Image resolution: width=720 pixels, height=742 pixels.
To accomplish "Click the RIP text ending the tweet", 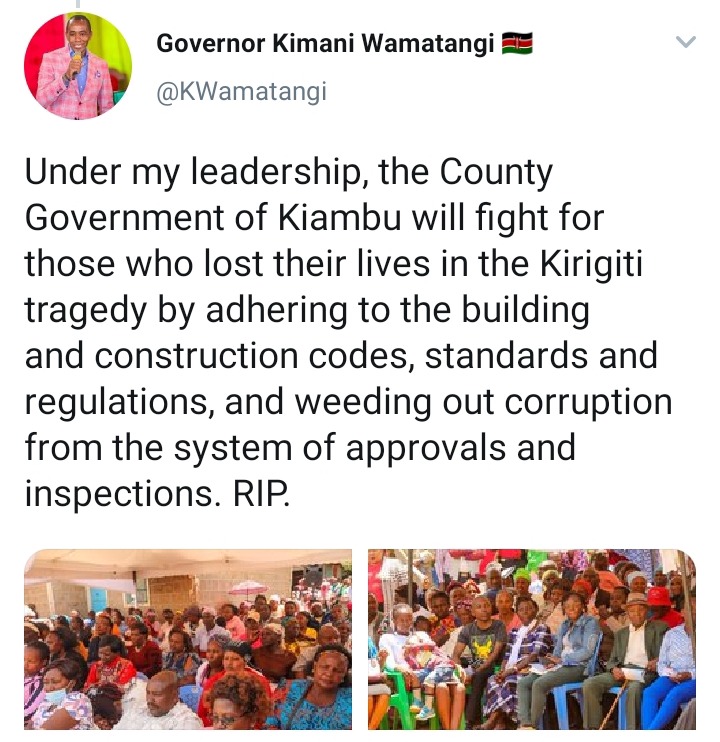I will (x=260, y=494).
